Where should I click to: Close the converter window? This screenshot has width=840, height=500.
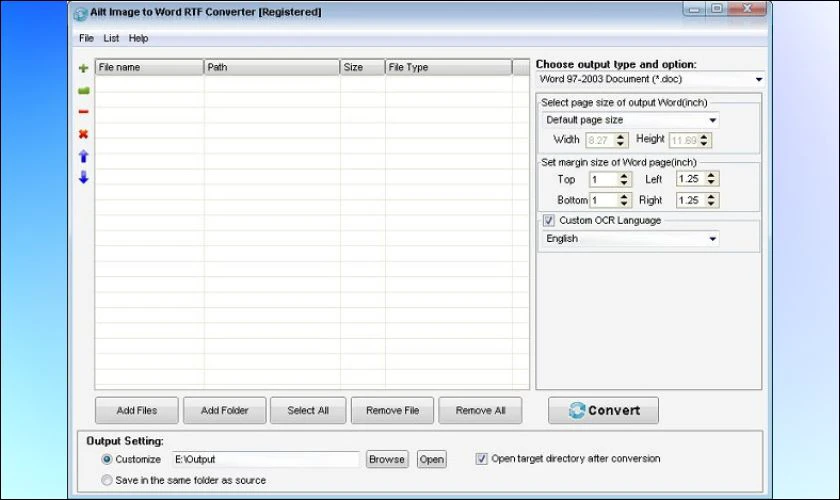(748, 9)
